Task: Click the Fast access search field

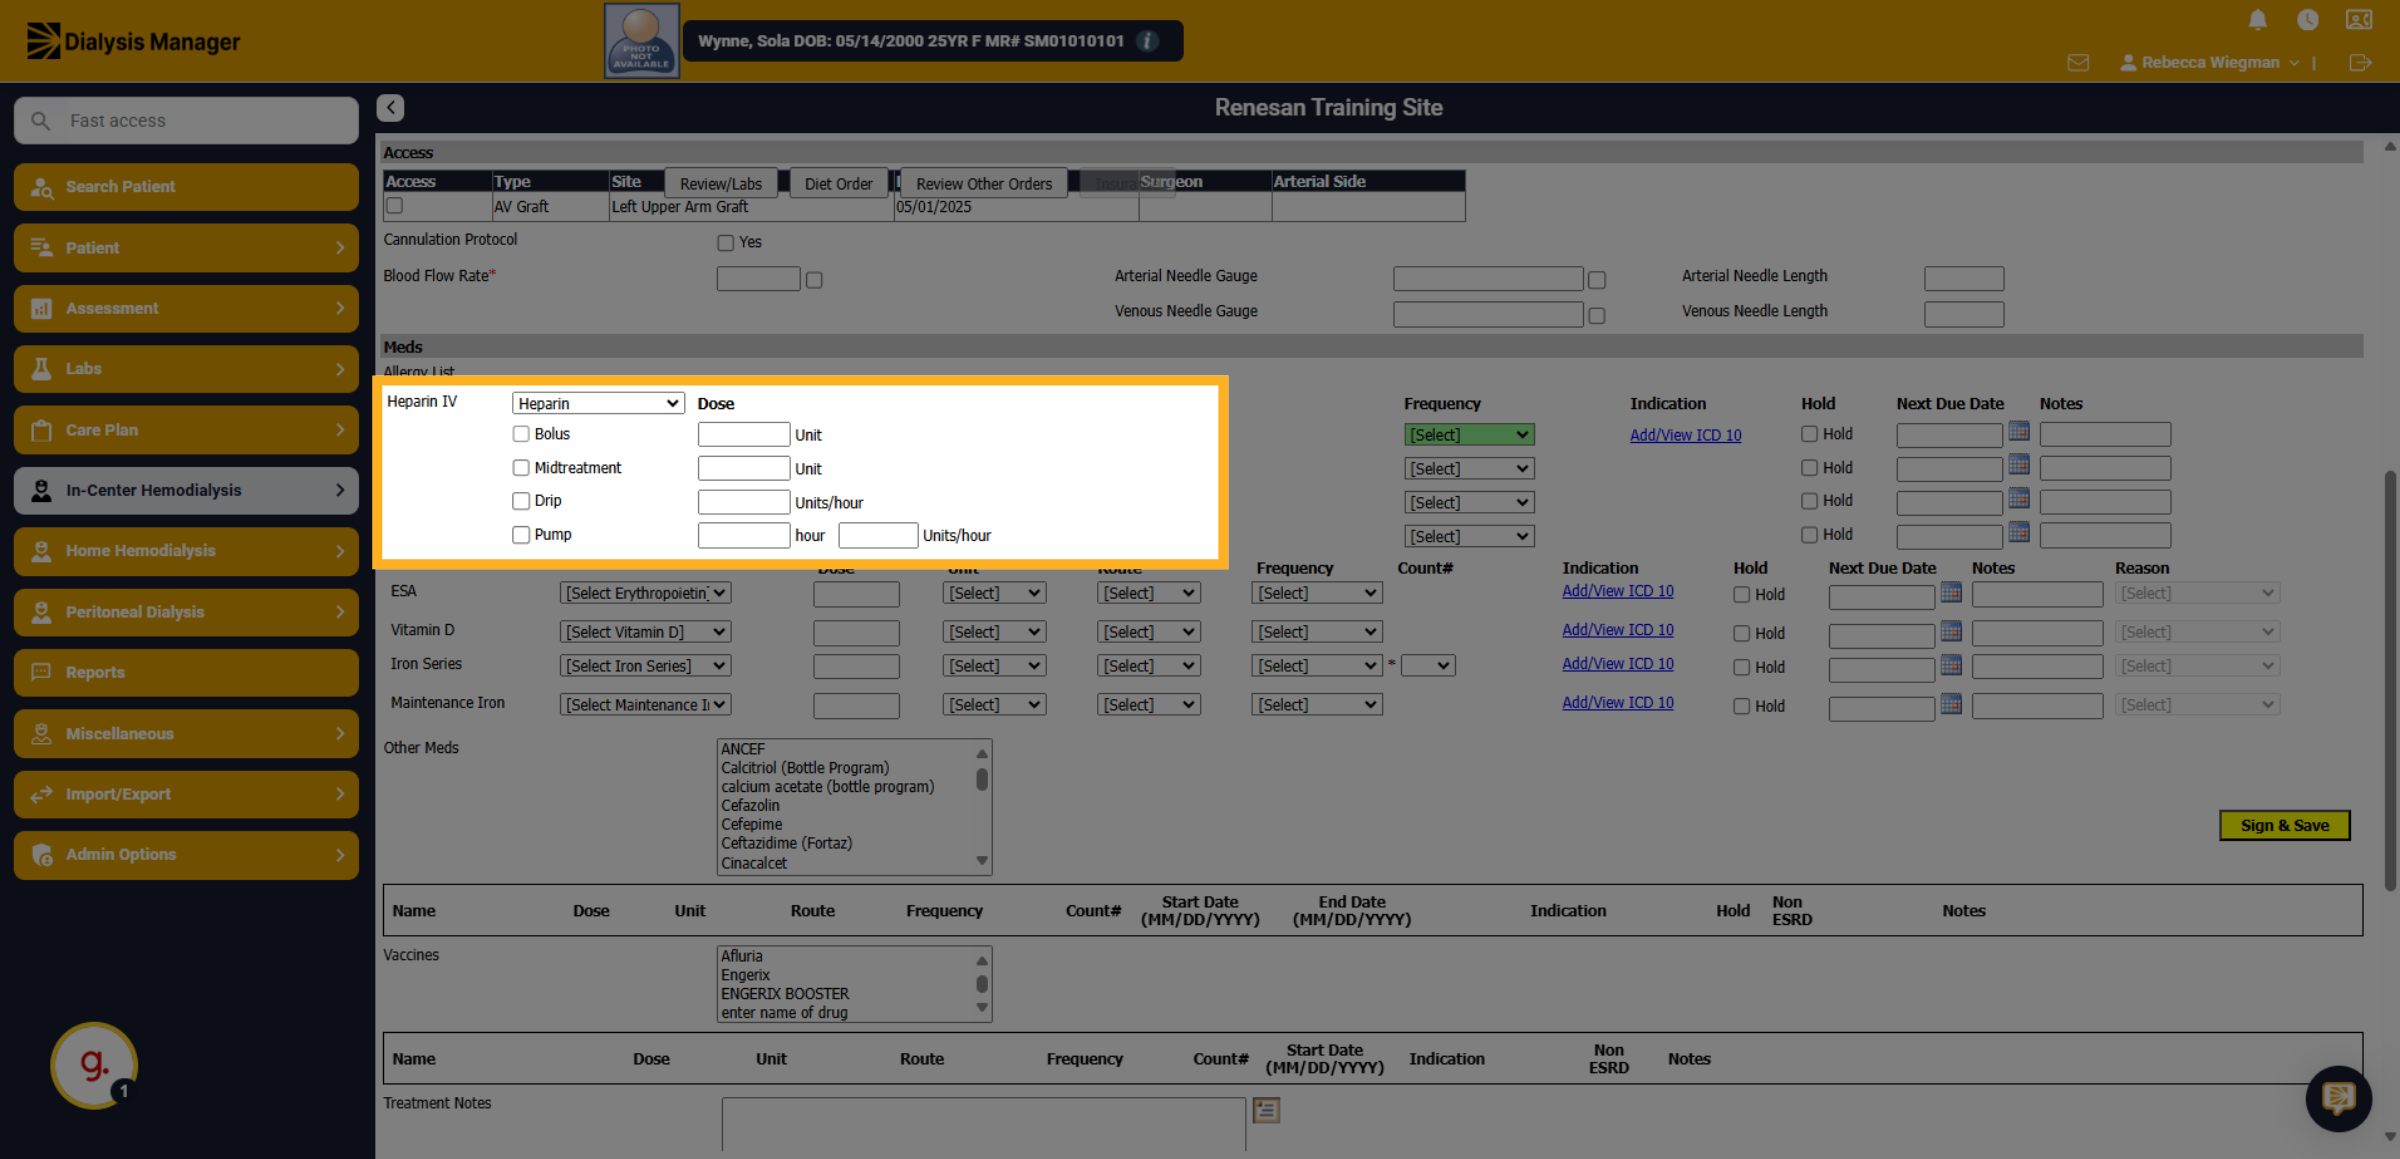Action: pos(186,121)
